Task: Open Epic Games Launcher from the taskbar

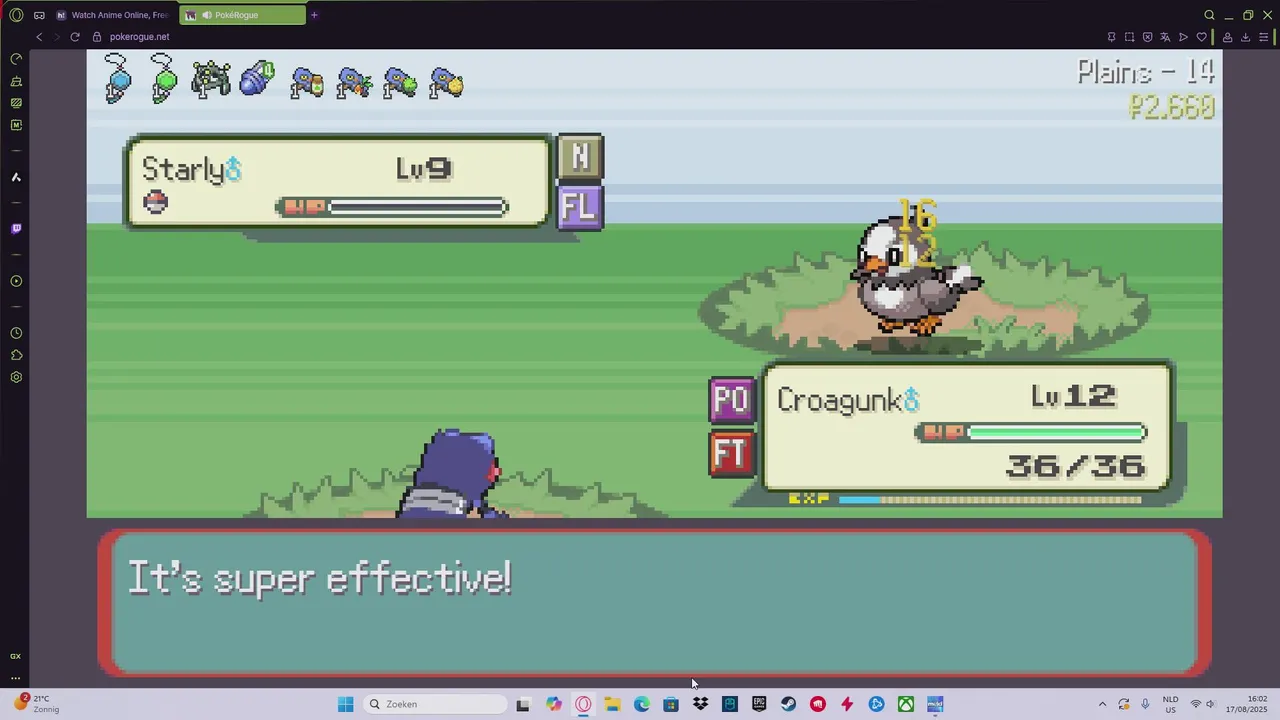Action: [759, 704]
